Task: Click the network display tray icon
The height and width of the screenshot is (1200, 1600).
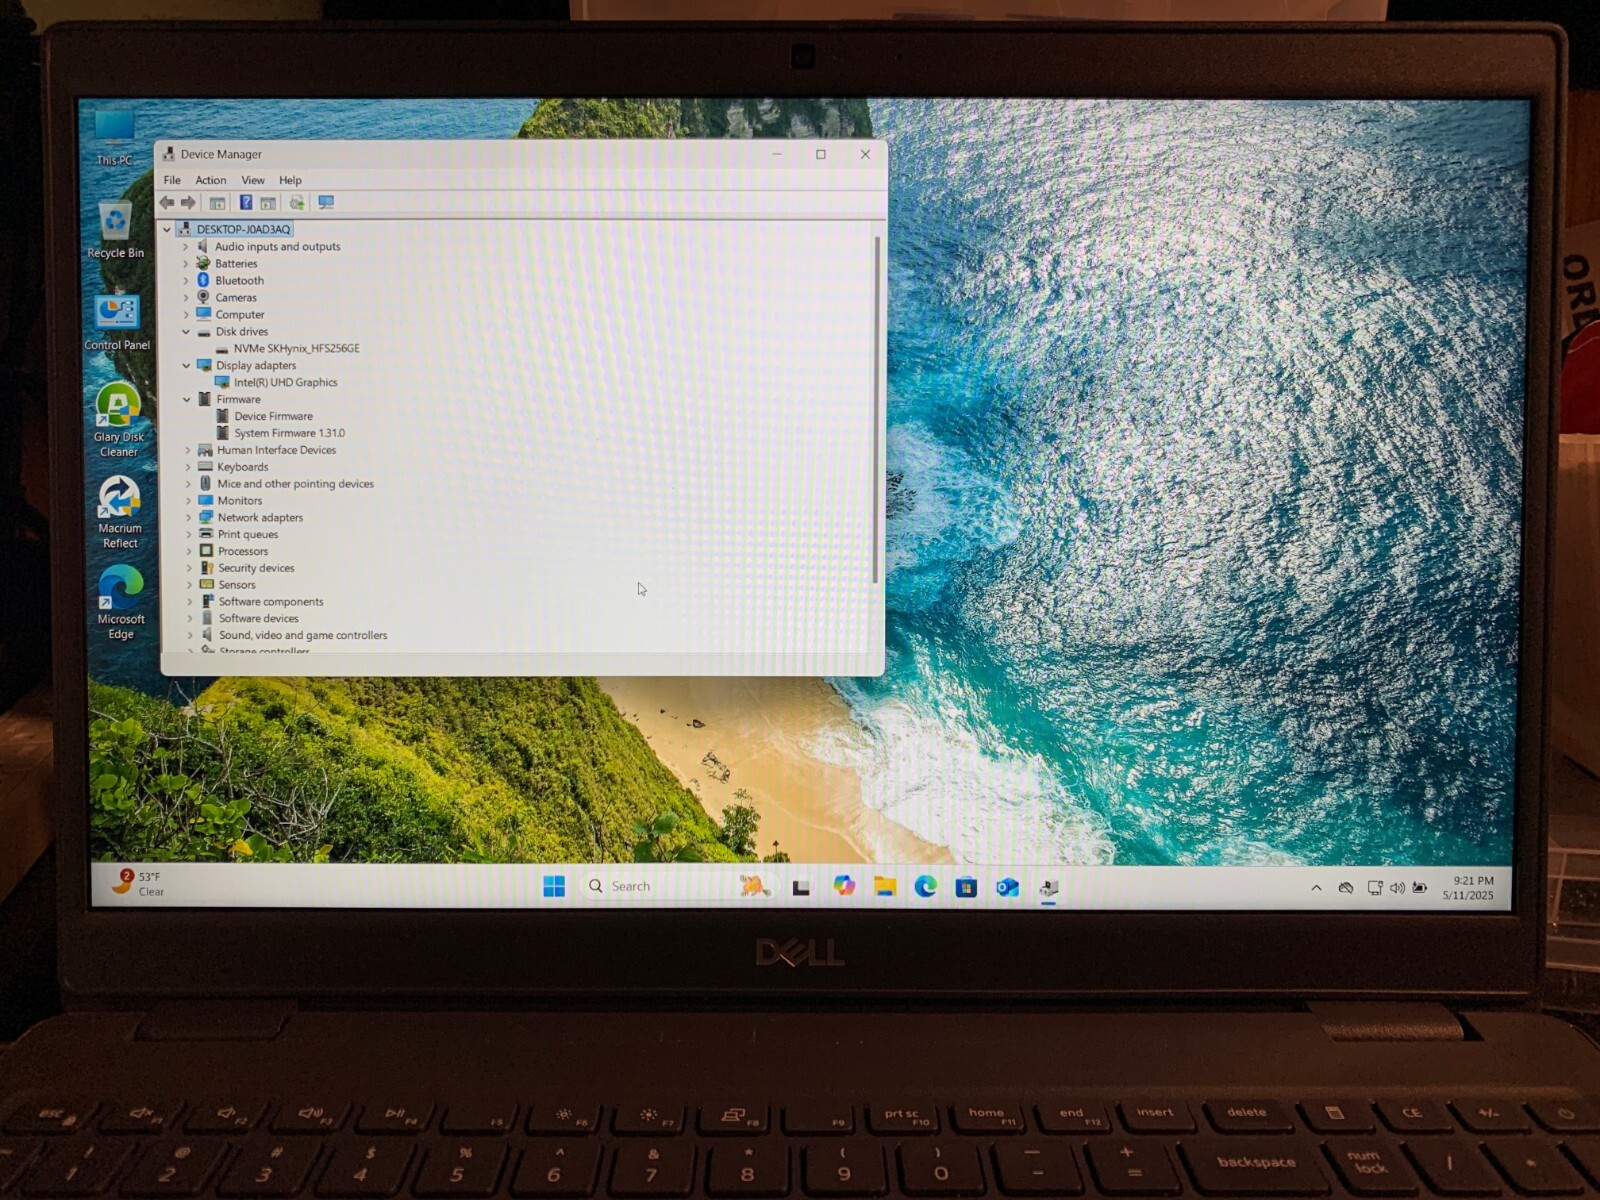Action: tap(1375, 888)
